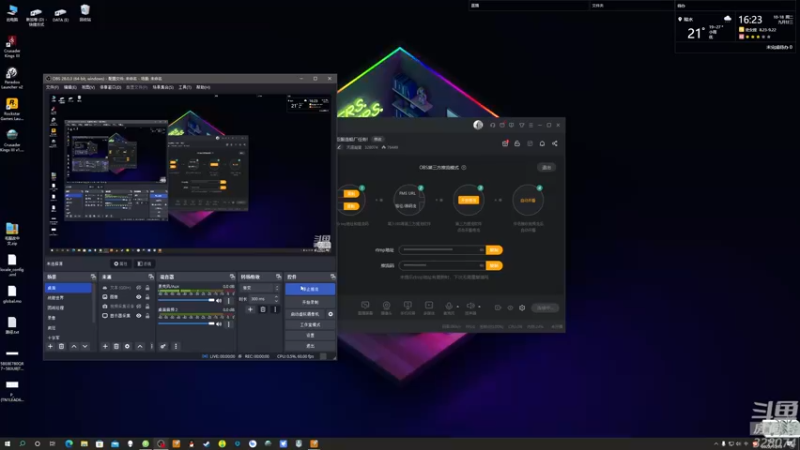This screenshot has height=450, width=800.
Task: Open Scene Collection menu in OBS menu bar
Action: pos(163,87)
